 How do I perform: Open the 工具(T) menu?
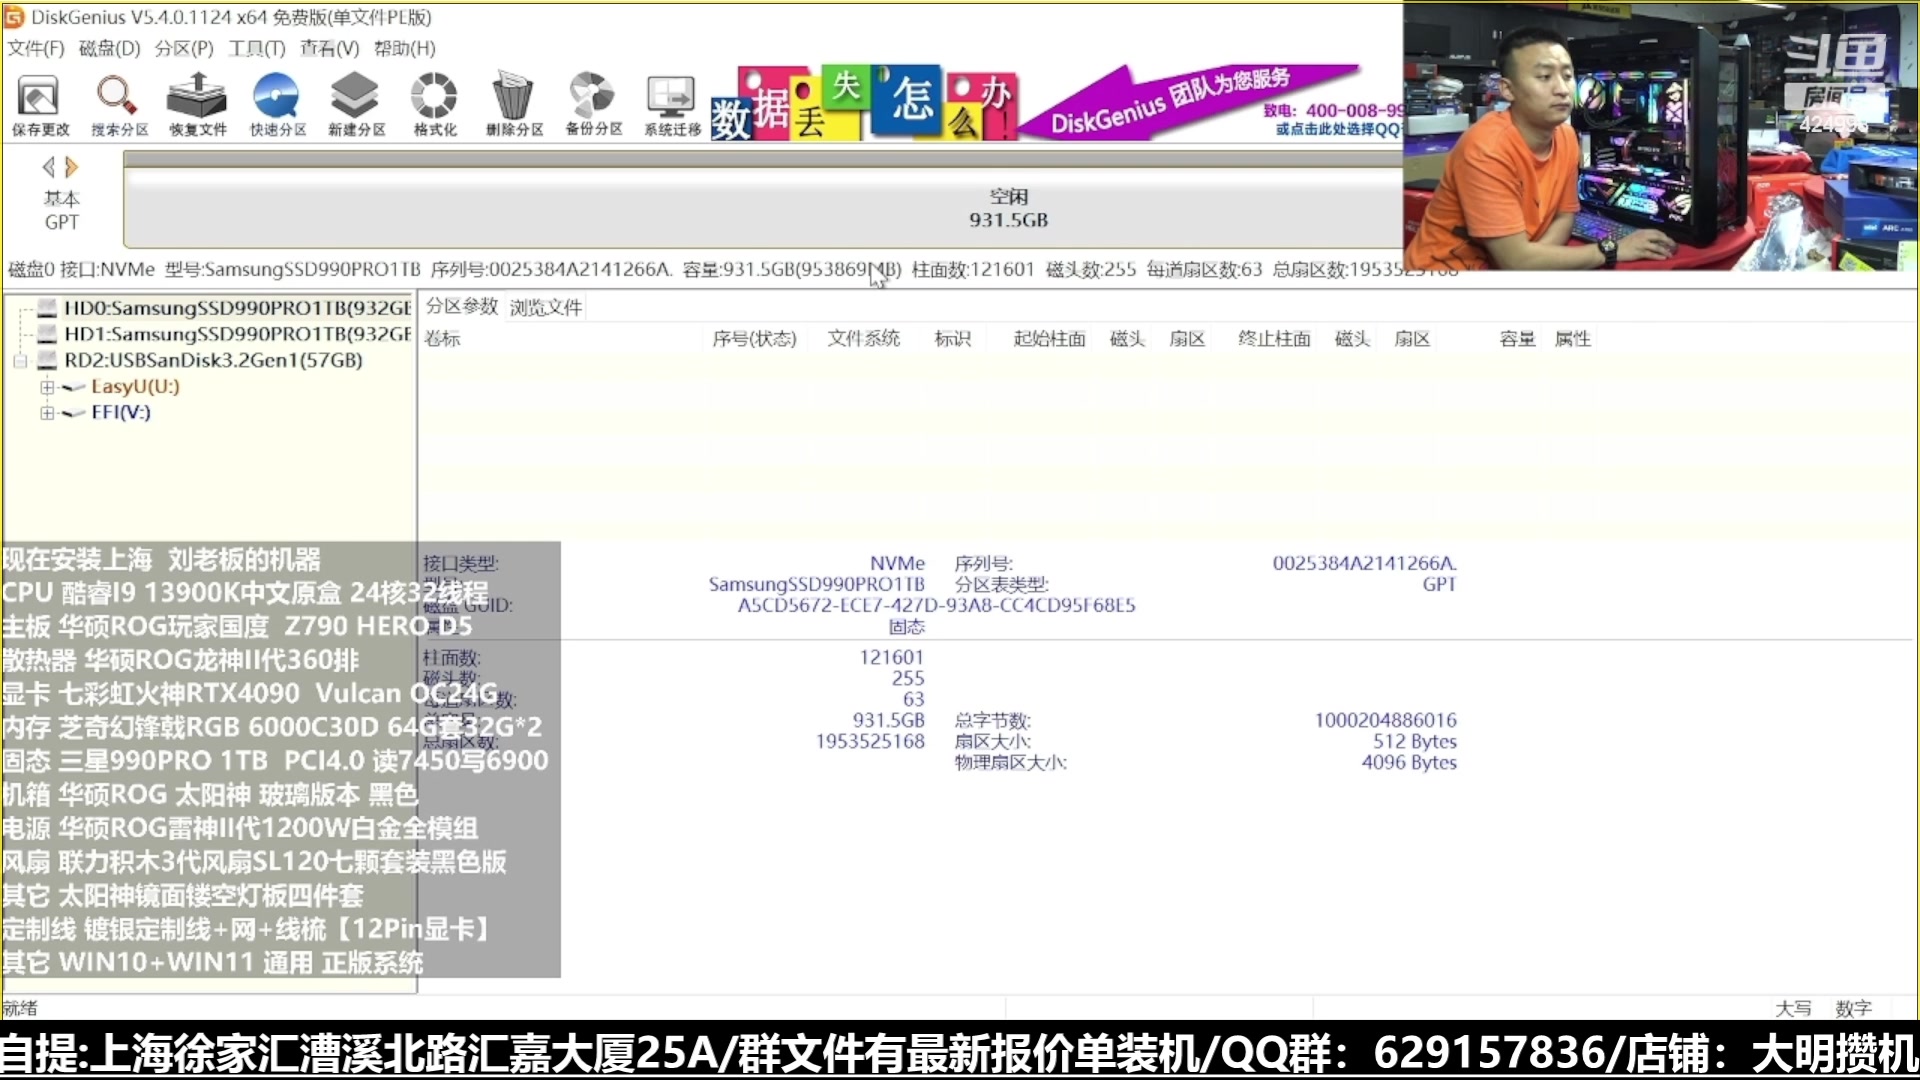coord(256,48)
